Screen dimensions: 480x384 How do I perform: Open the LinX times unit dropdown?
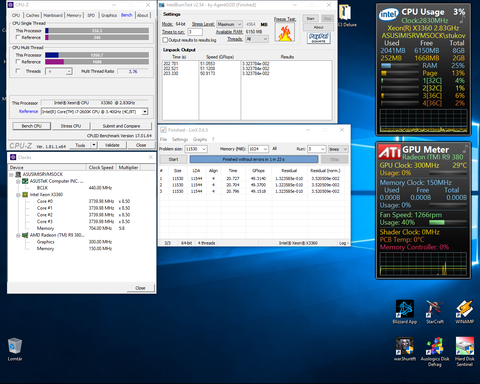pos(338,149)
